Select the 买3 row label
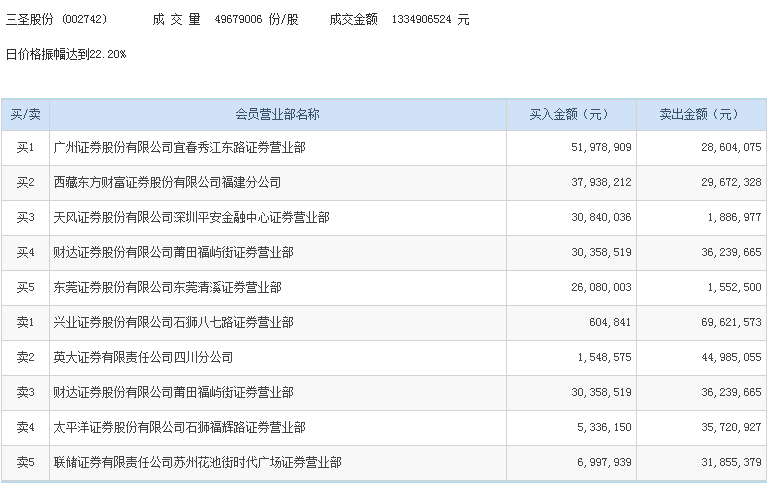 click(25, 218)
